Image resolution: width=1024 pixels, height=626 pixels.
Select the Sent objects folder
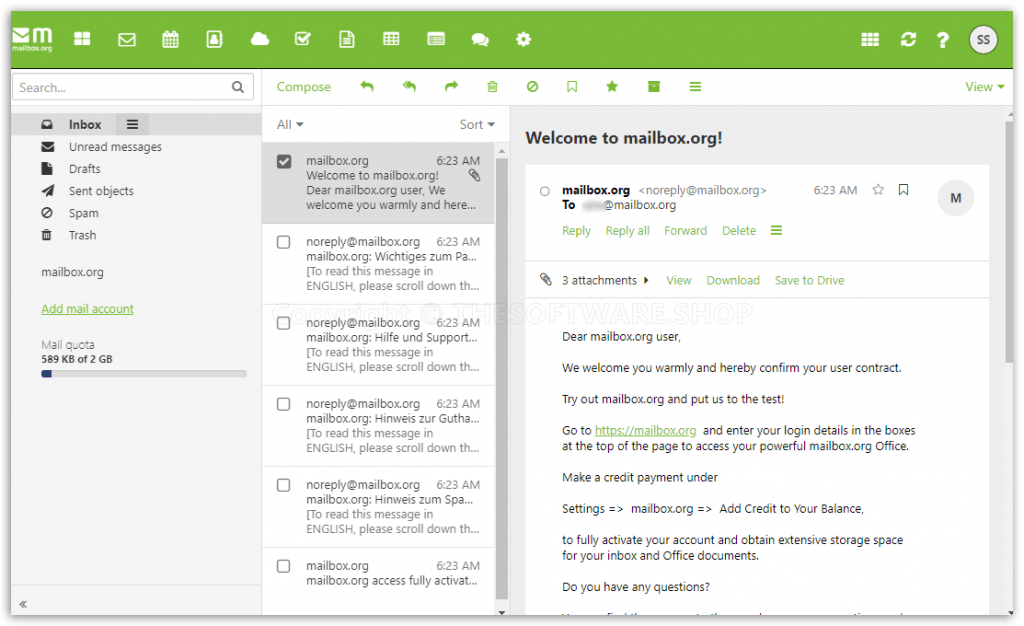click(101, 191)
